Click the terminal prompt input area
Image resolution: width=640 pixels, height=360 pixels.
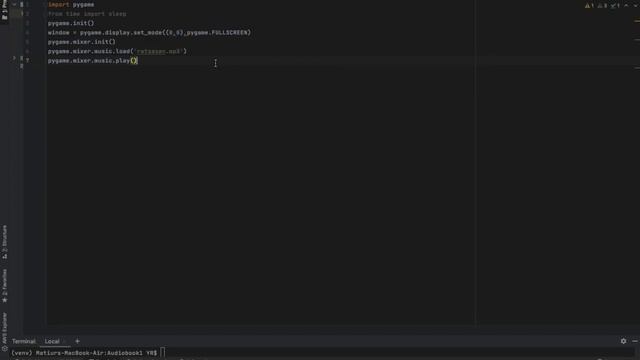click(162, 353)
